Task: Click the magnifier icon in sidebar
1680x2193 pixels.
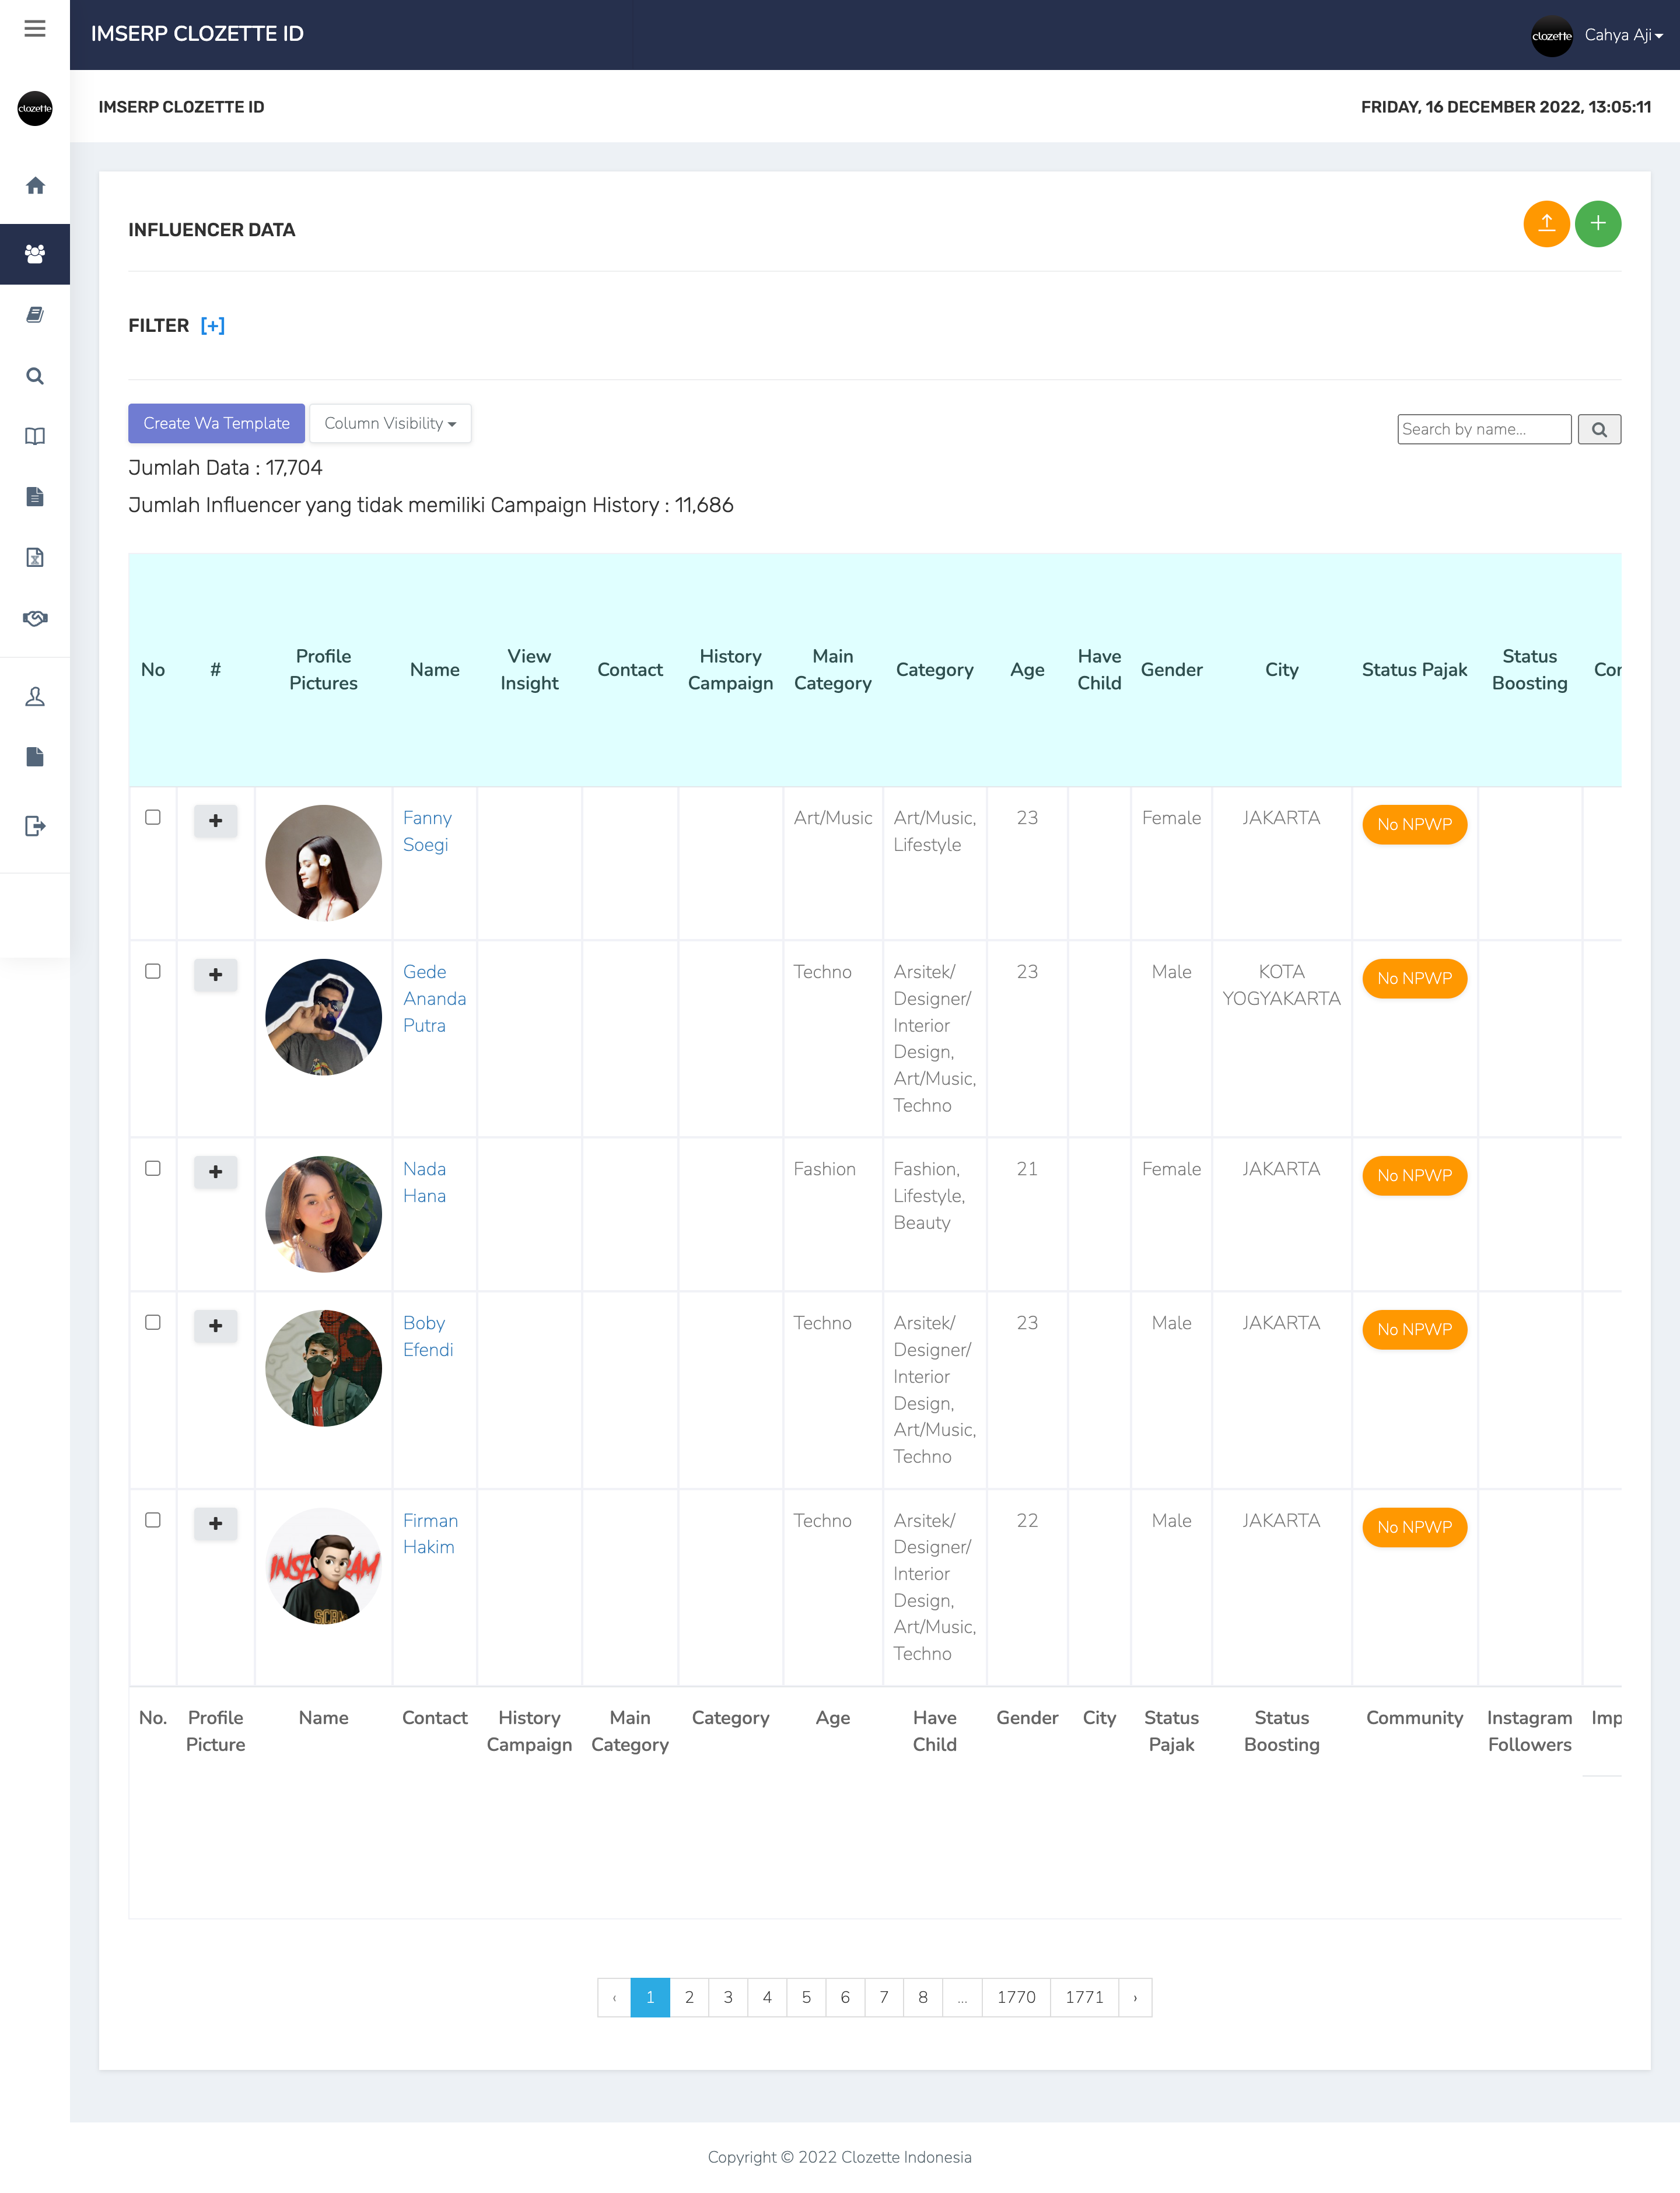Action: point(35,376)
